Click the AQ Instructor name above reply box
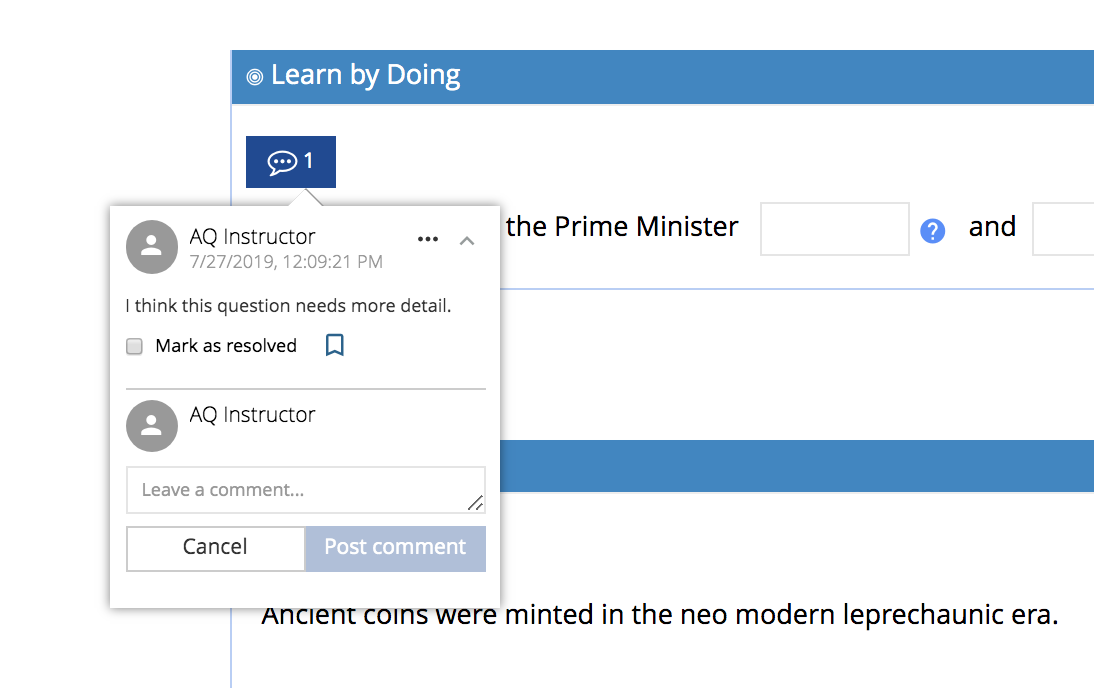Image resolution: width=1094 pixels, height=688 pixels. pyautogui.click(x=253, y=414)
